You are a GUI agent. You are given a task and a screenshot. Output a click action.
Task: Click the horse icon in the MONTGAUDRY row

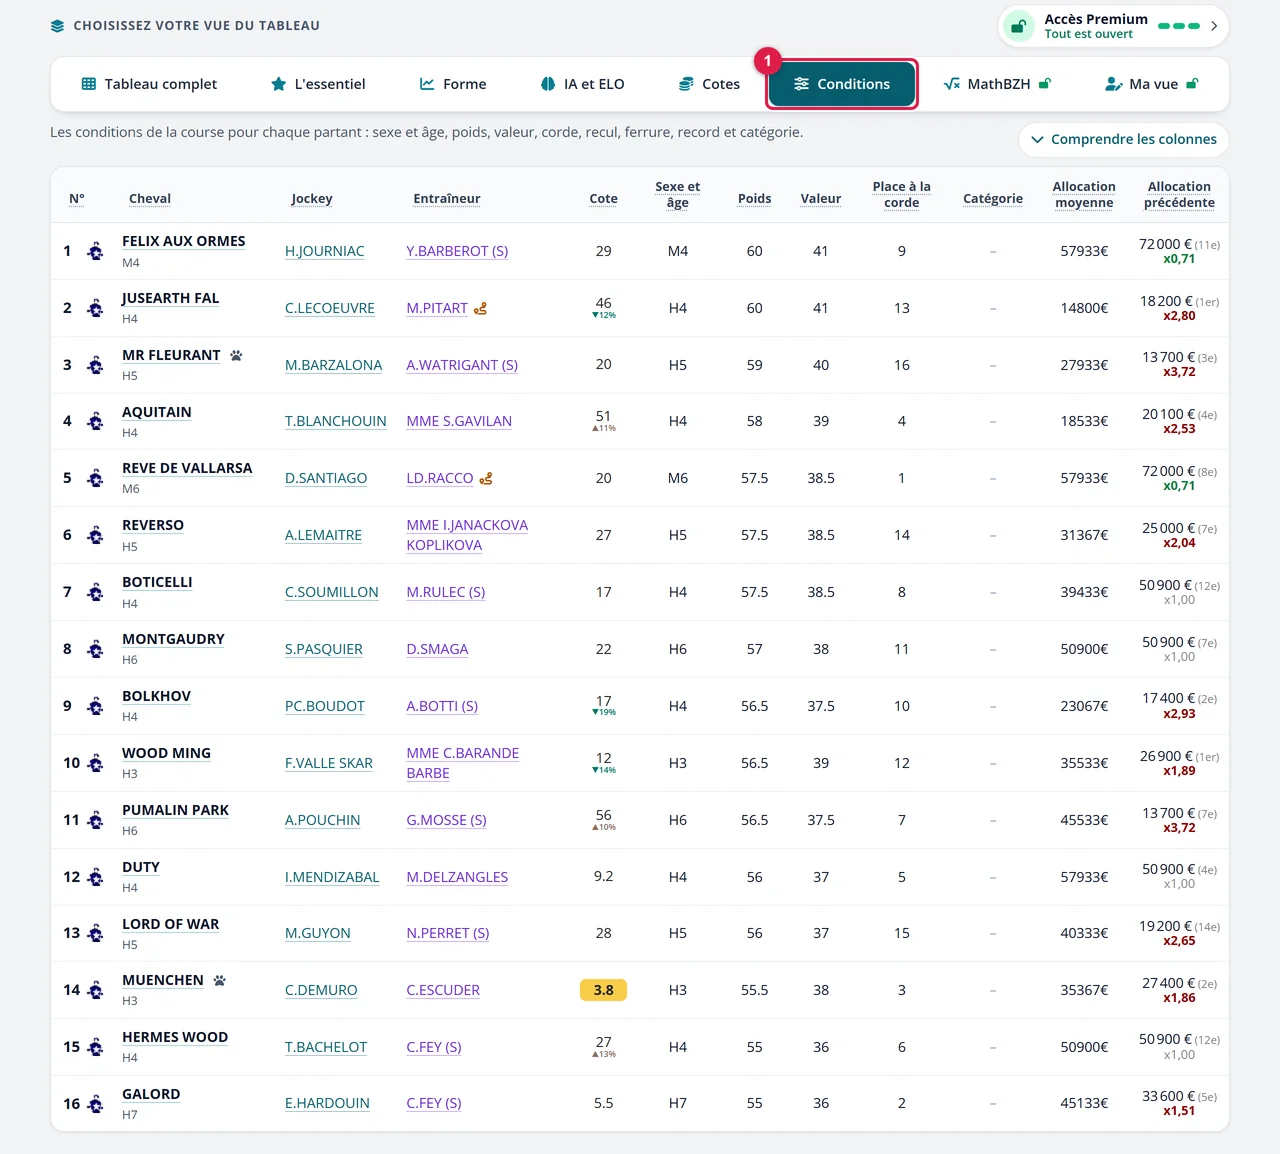[x=95, y=649]
